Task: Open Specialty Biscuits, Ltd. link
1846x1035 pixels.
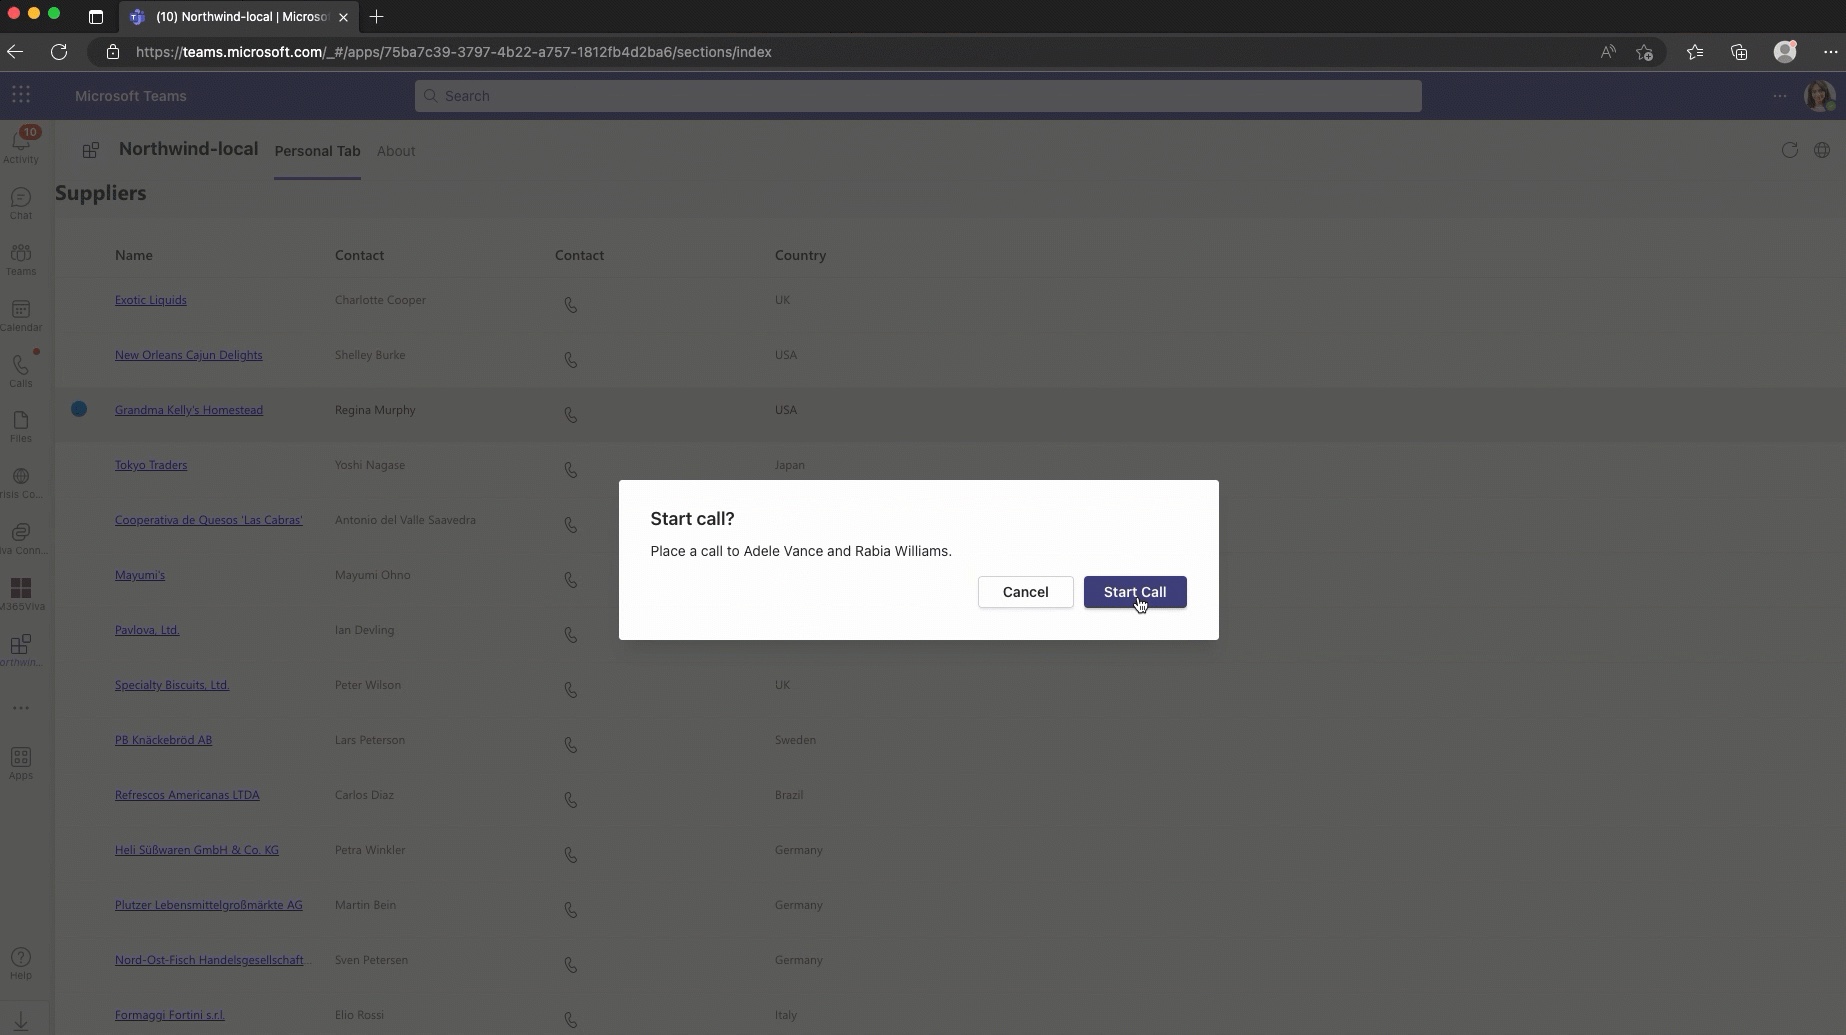Action: tap(171, 685)
